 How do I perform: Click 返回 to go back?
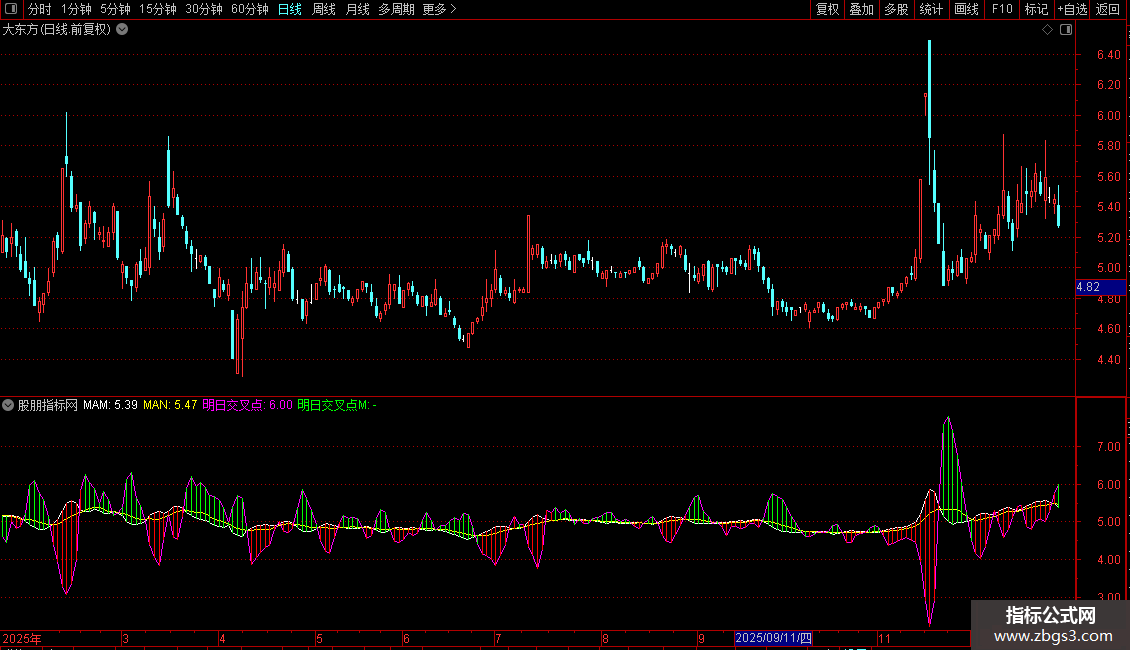click(1108, 9)
